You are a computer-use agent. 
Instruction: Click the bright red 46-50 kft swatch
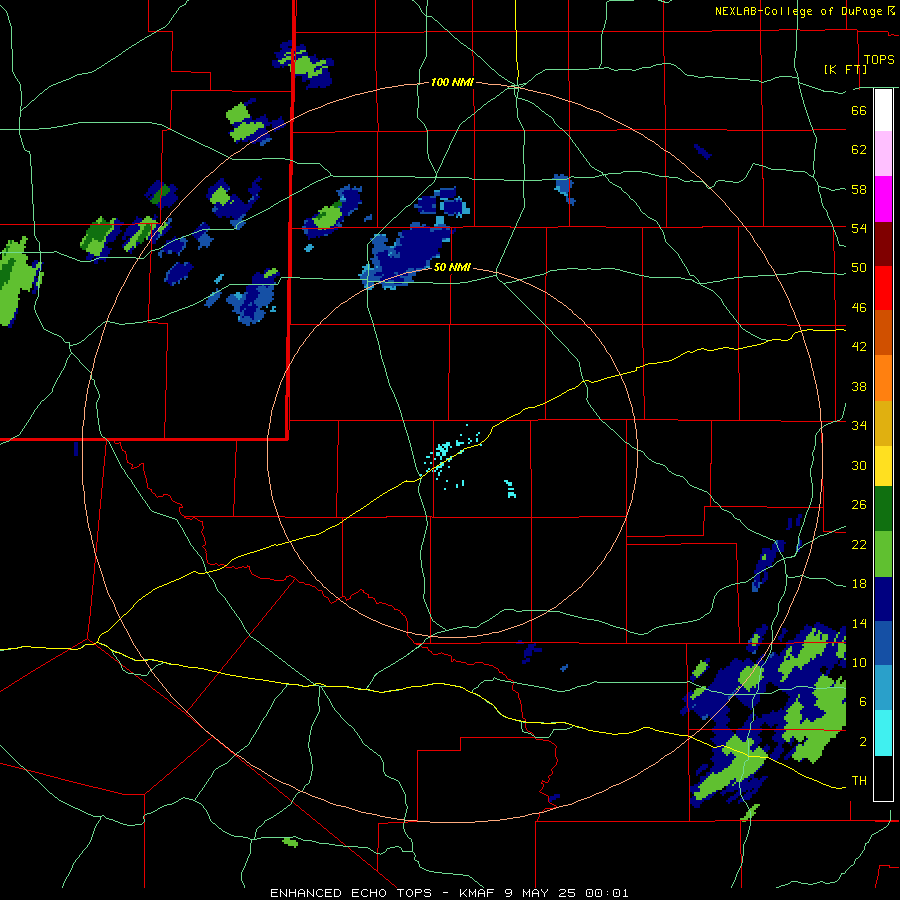point(883,288)
